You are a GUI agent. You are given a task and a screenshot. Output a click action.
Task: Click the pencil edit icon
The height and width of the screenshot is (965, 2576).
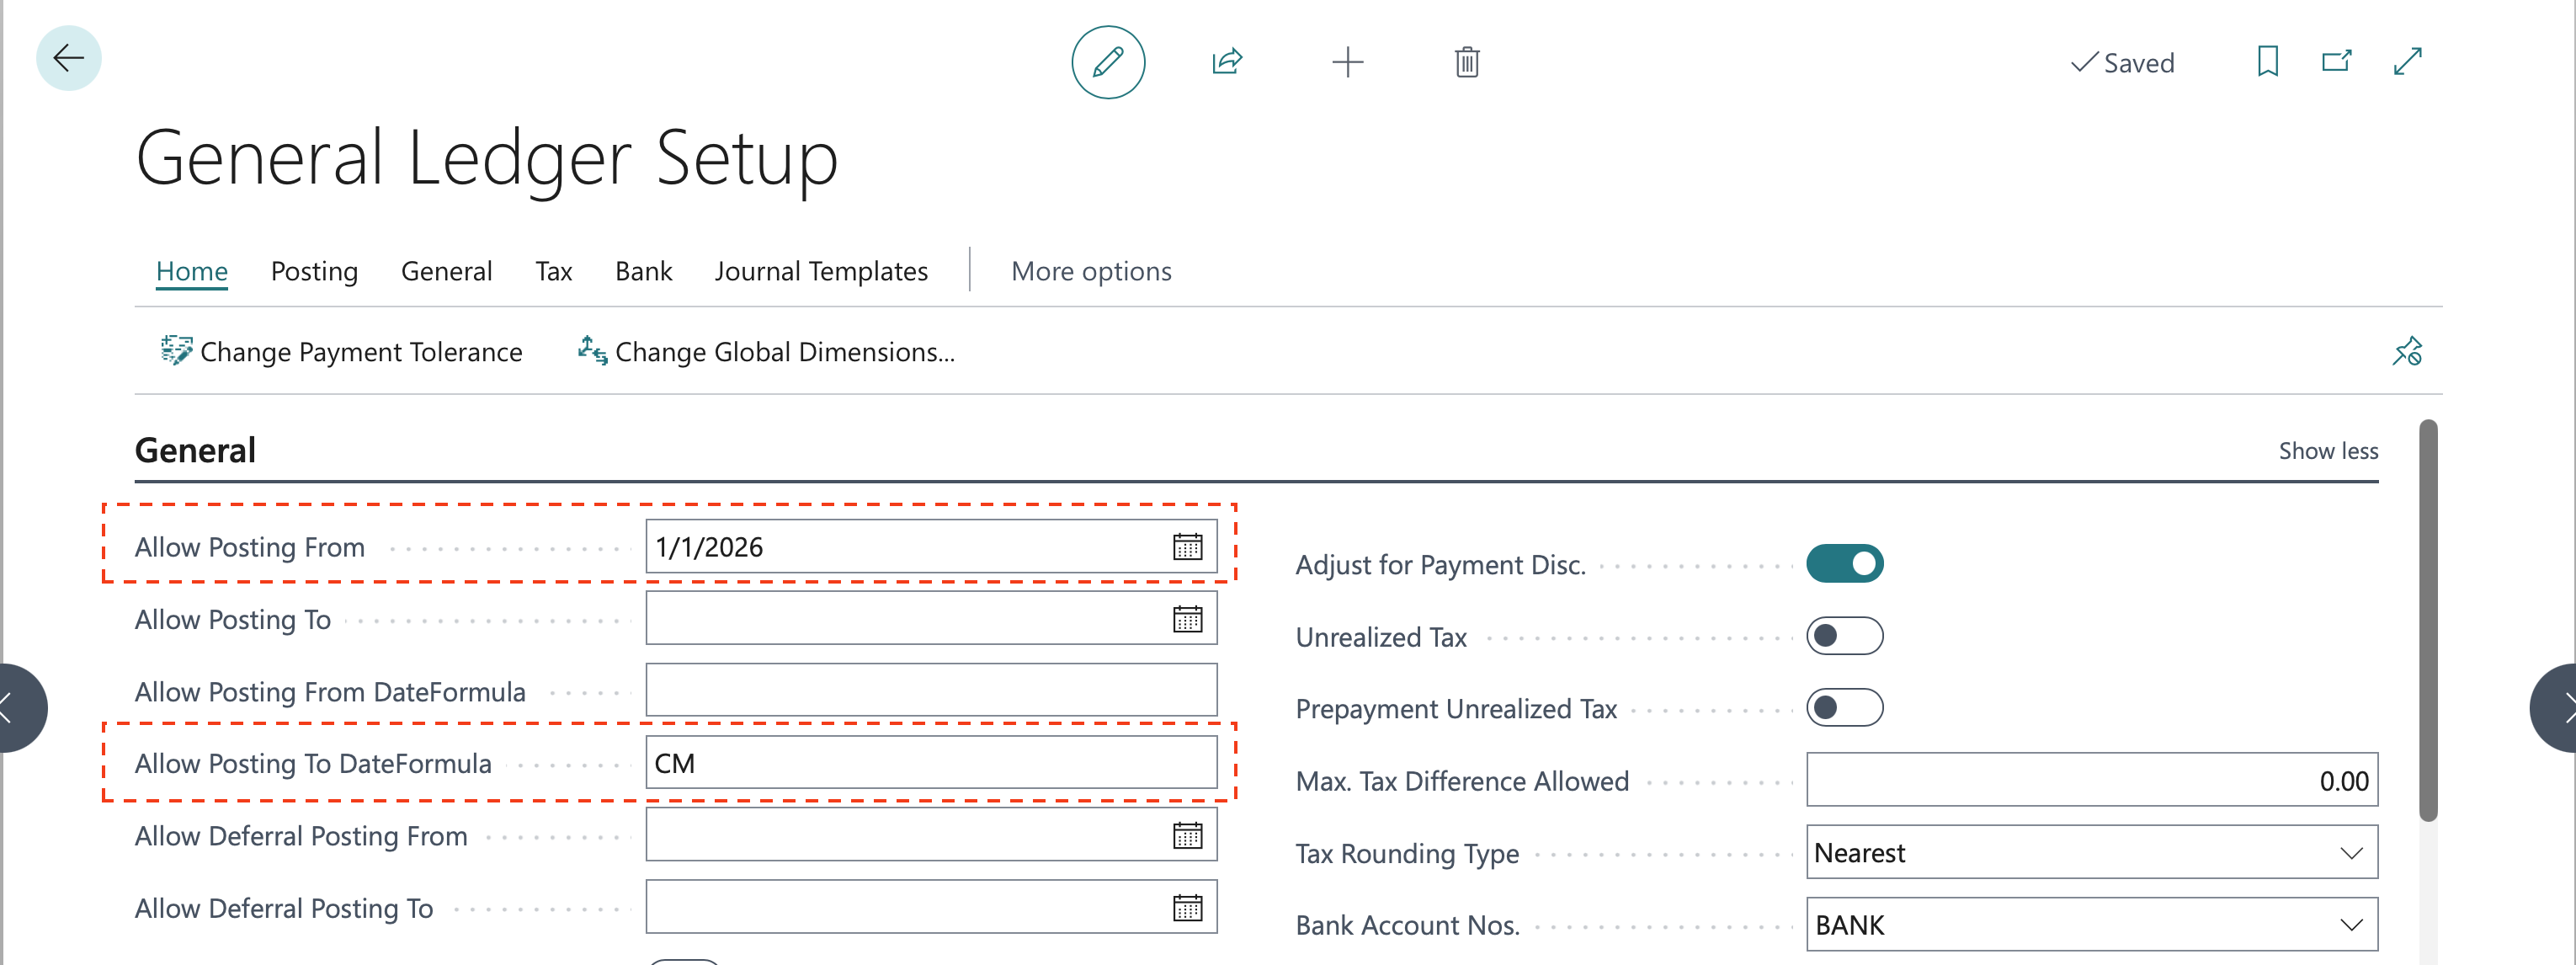1107,62
